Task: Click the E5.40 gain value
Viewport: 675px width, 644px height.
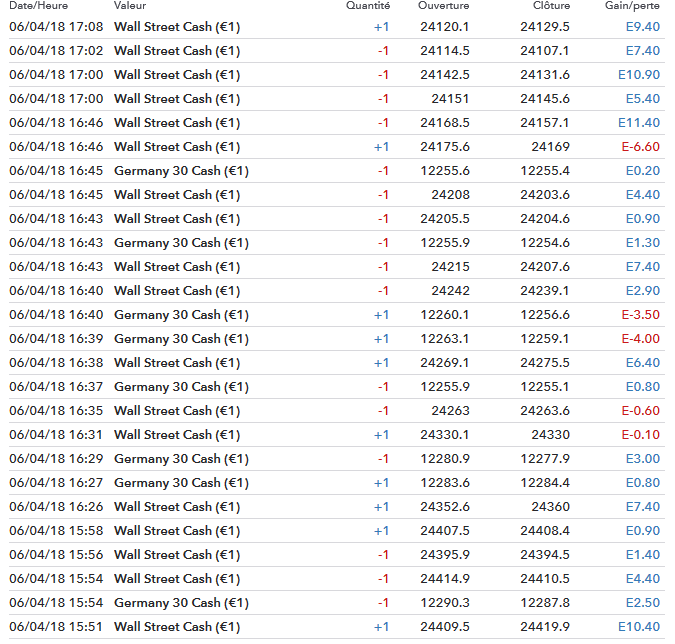Action: click(x=643, y=99)
